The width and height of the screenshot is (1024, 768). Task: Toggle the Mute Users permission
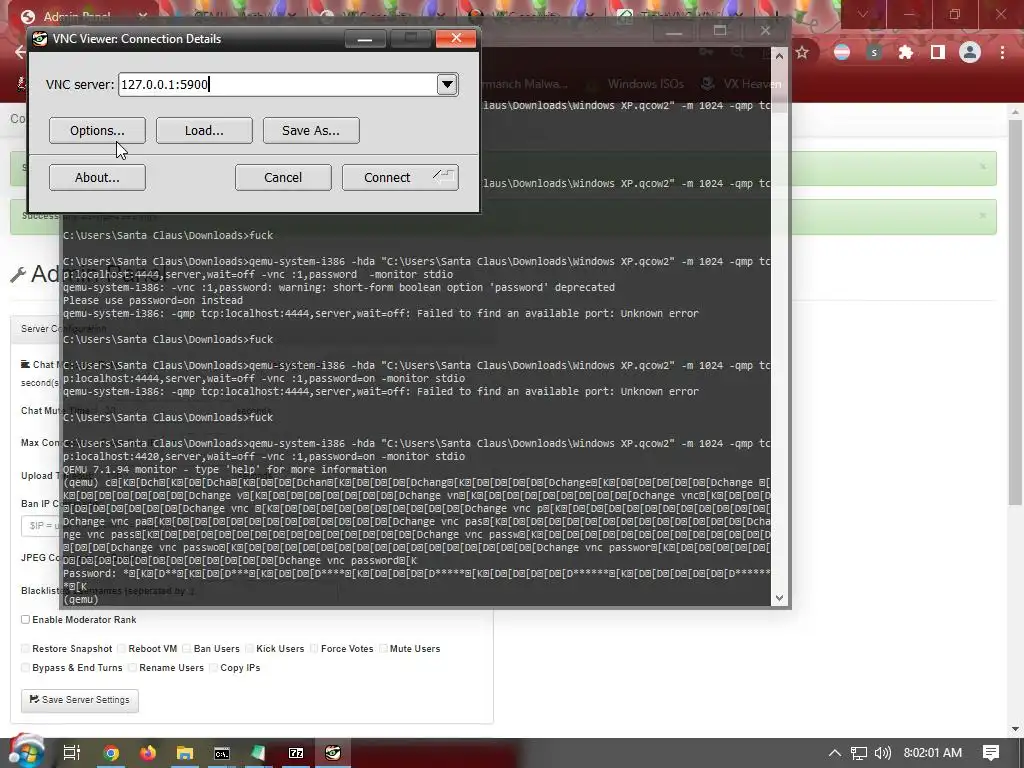383,648
